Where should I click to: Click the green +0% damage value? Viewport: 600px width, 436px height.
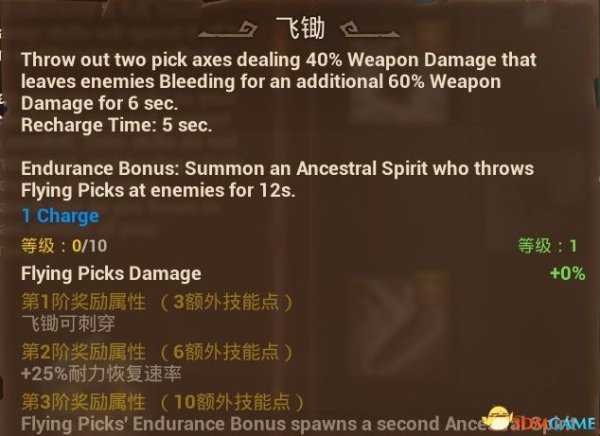point(567,274)
